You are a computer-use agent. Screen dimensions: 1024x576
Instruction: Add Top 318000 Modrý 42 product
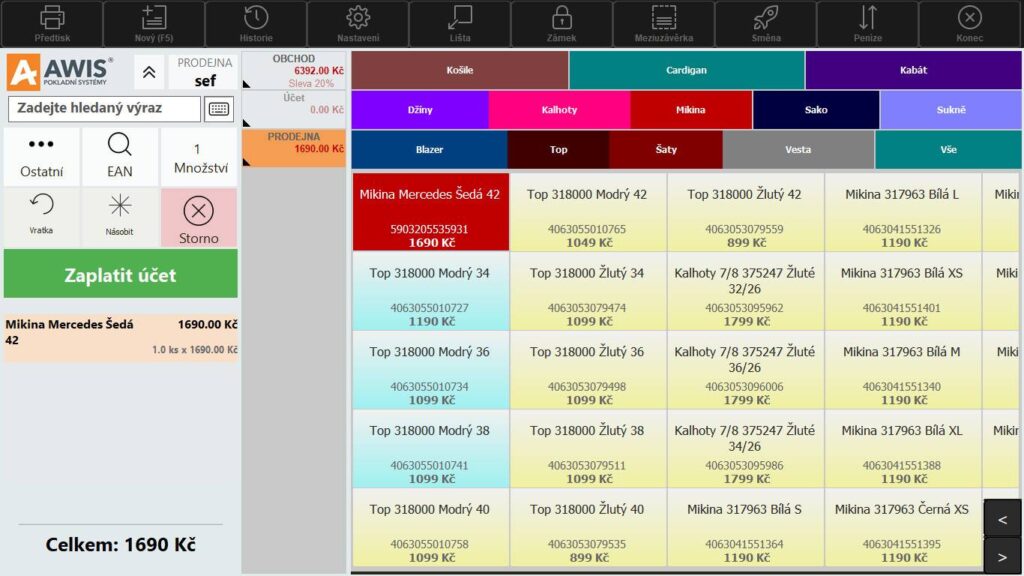[588, 212]
